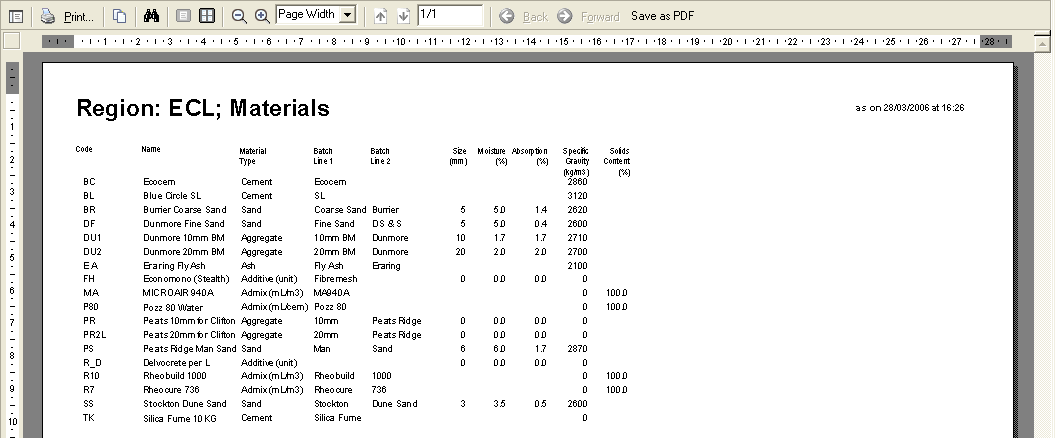The image size is (1056, 438).
Task: Click the vertical ruler top margin marker
Action: click(12, 76)
